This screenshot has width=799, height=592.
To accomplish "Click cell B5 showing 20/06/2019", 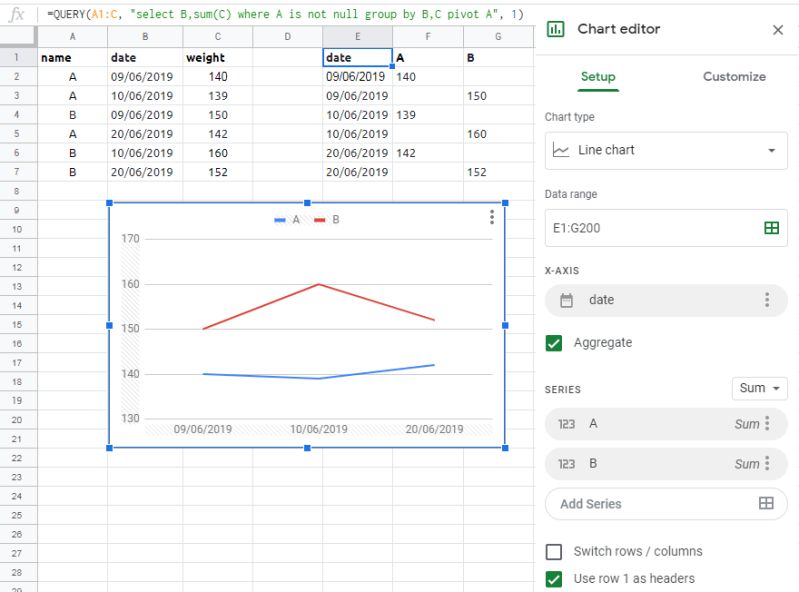I will [x=145, y=134].
